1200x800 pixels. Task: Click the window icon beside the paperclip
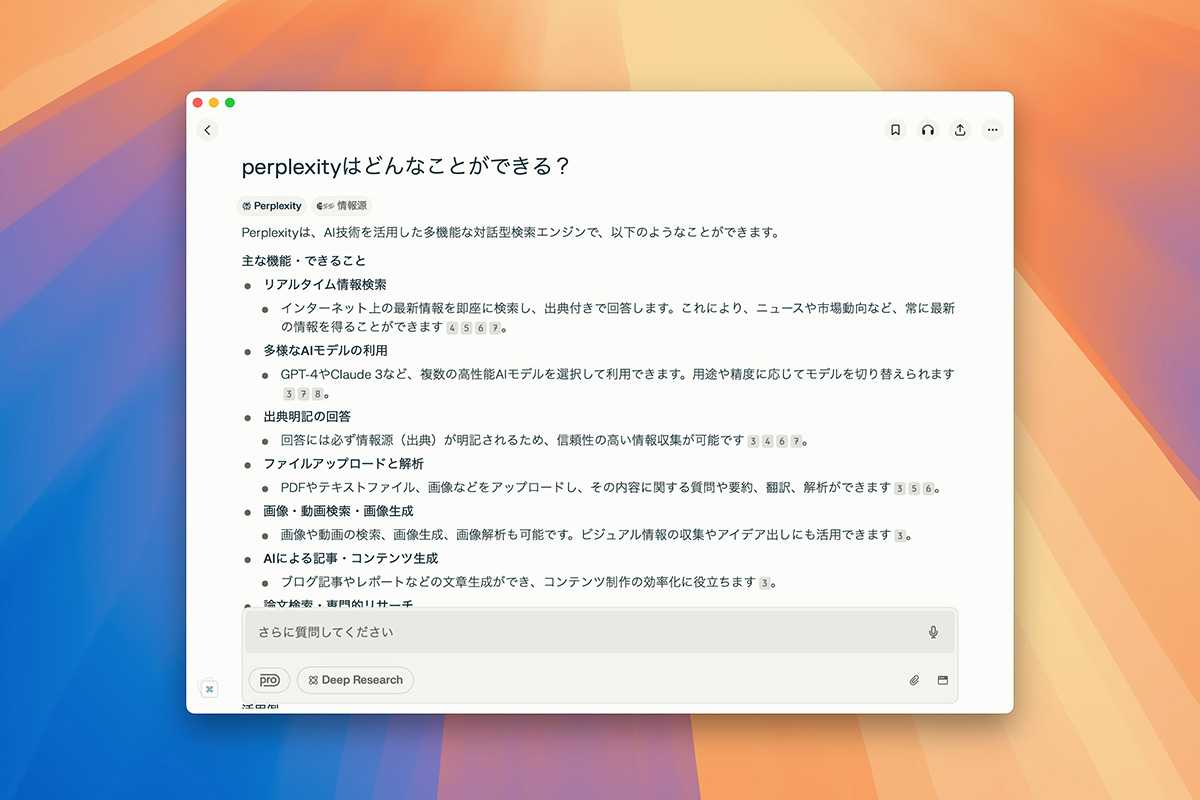(x=942, y=680)
